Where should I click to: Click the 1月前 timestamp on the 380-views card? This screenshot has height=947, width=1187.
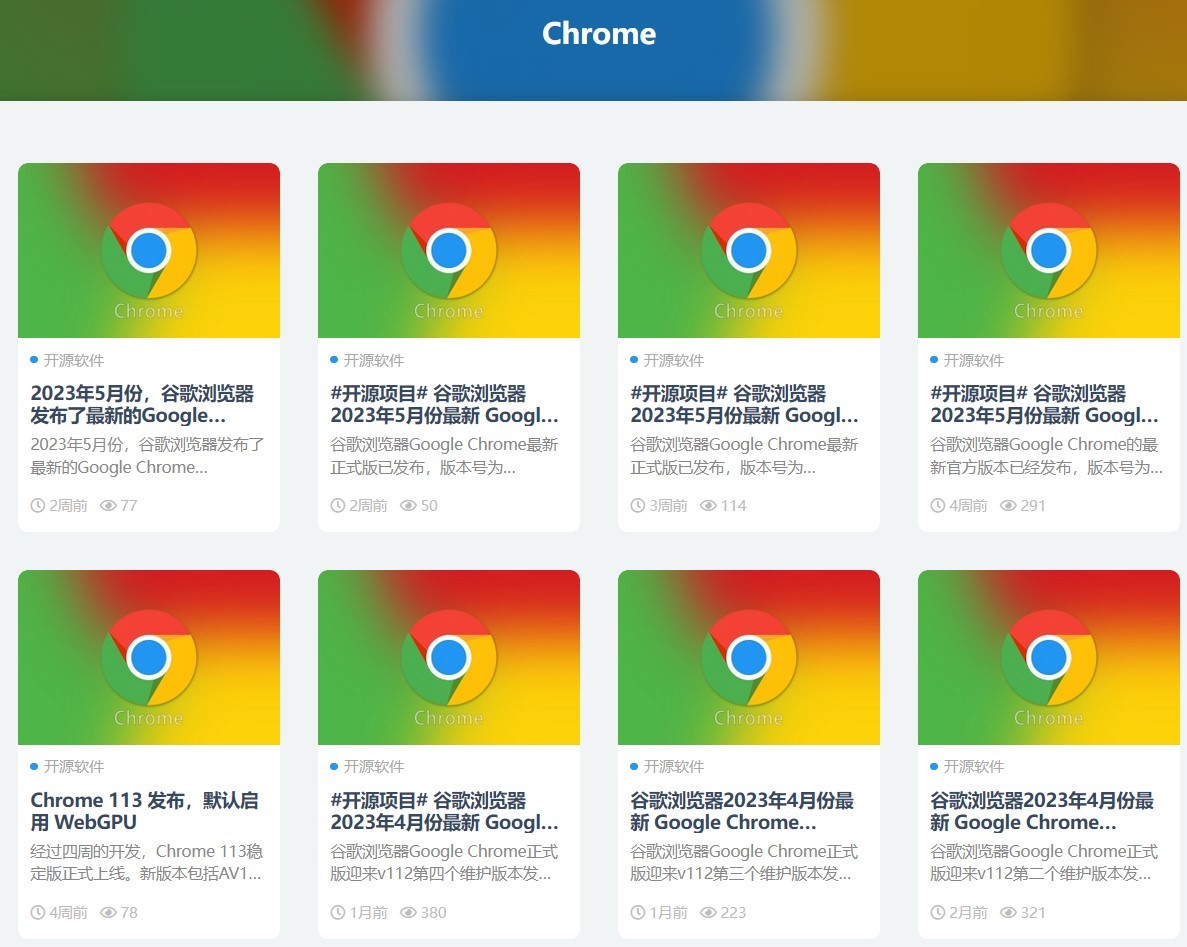click(x=369, y=913)
